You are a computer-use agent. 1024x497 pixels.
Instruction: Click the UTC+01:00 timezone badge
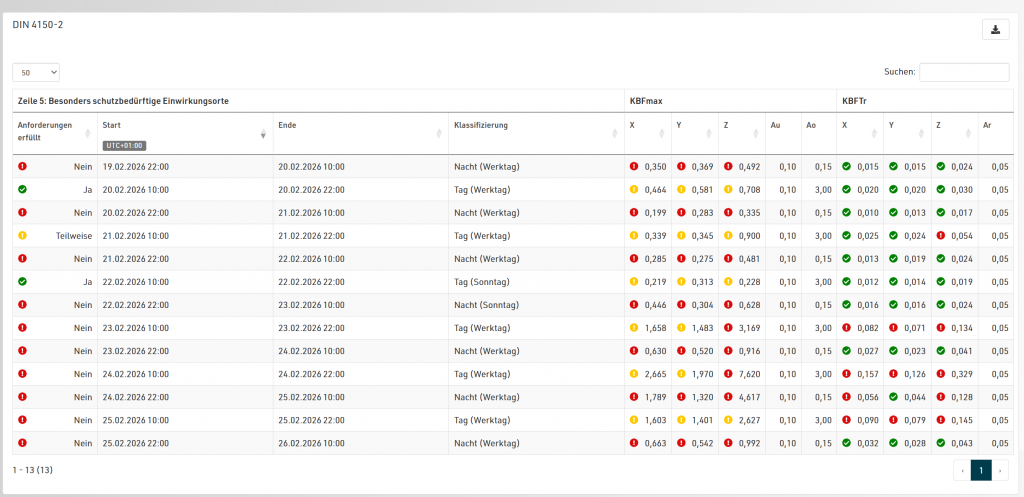[x=124, y=145]
